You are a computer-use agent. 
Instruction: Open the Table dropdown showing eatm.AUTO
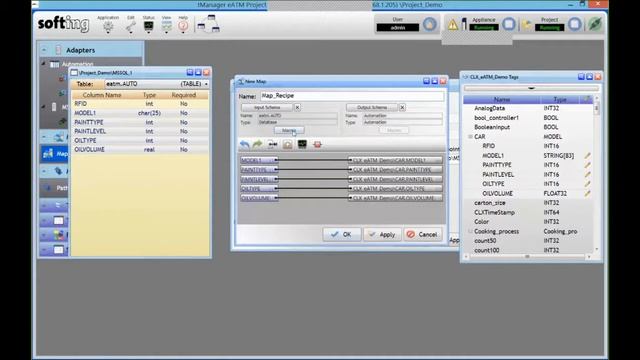coord(157,84)
